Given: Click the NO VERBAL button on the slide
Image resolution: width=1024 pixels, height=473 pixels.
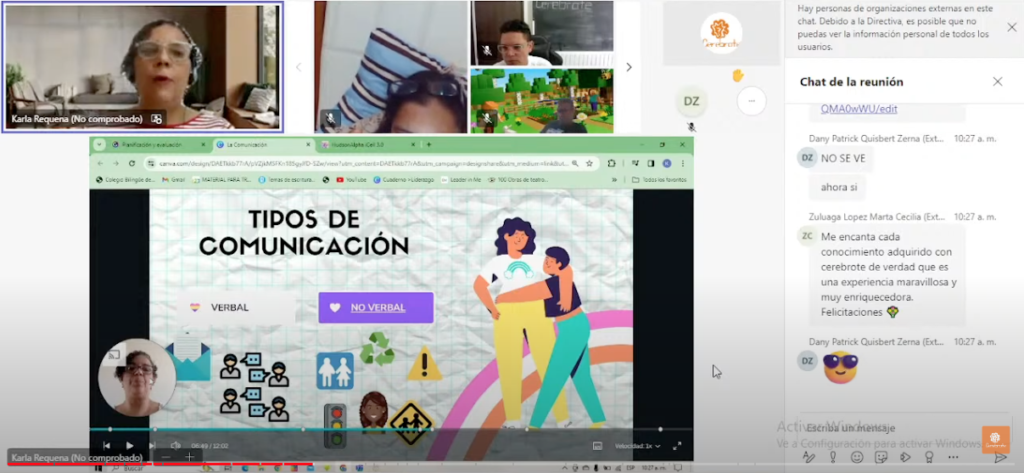Looking at the screenshot, I should pos(376,307).
